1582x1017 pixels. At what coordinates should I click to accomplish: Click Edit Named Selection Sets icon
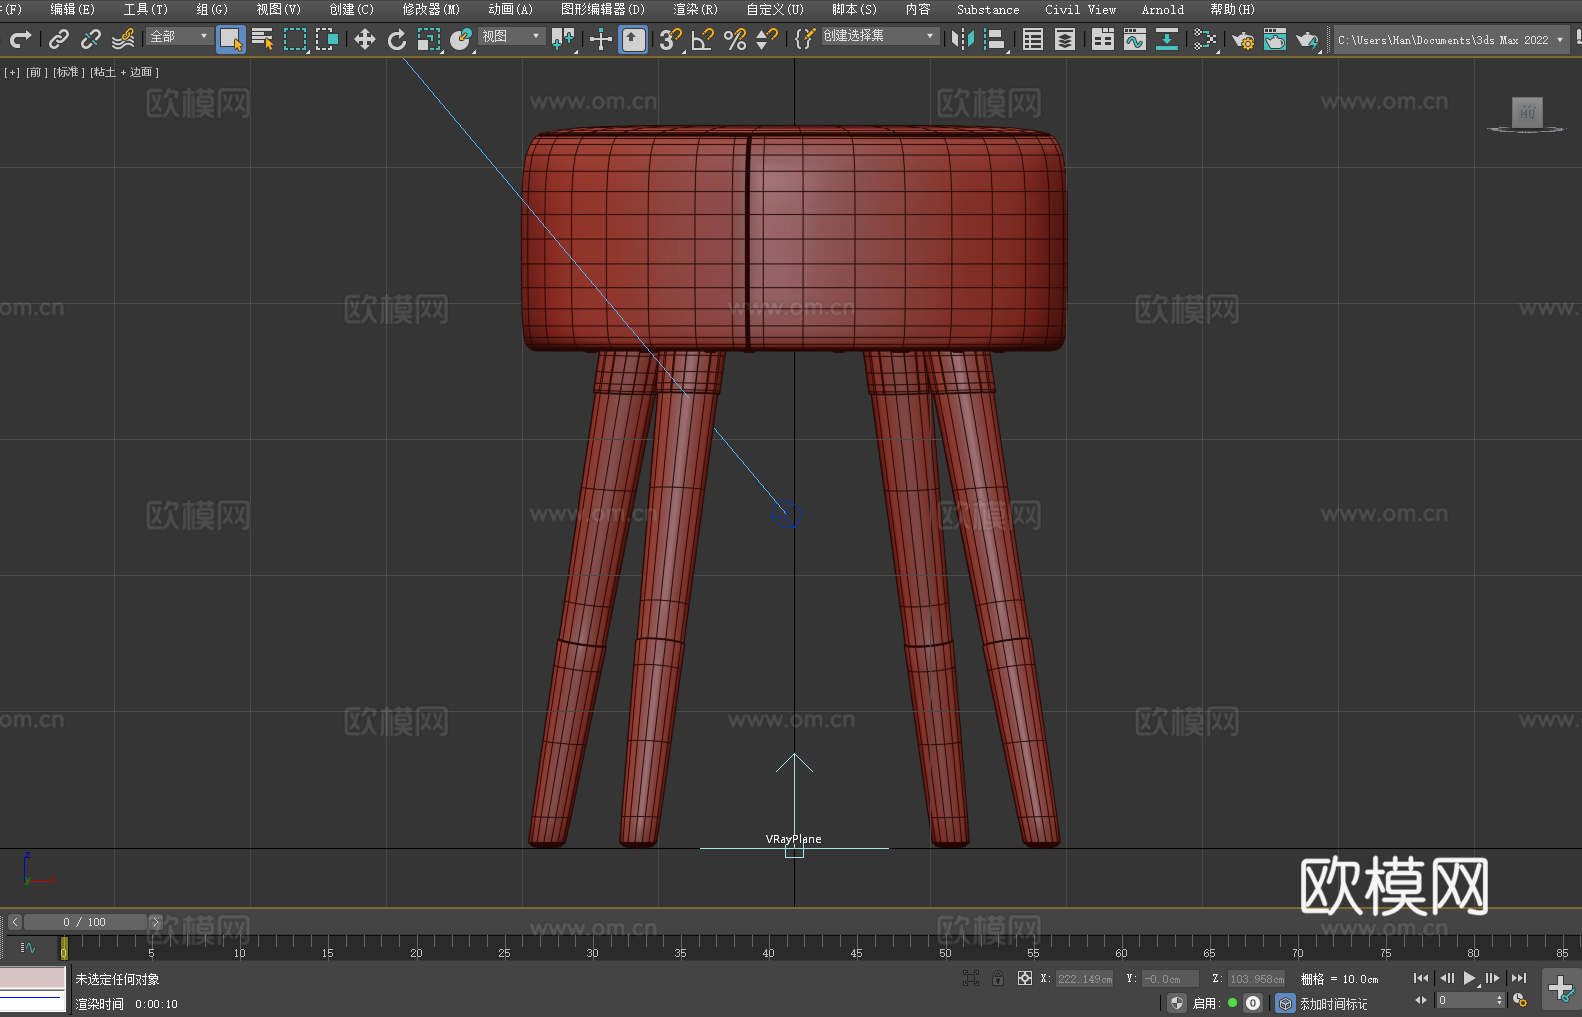pos(804,39)
